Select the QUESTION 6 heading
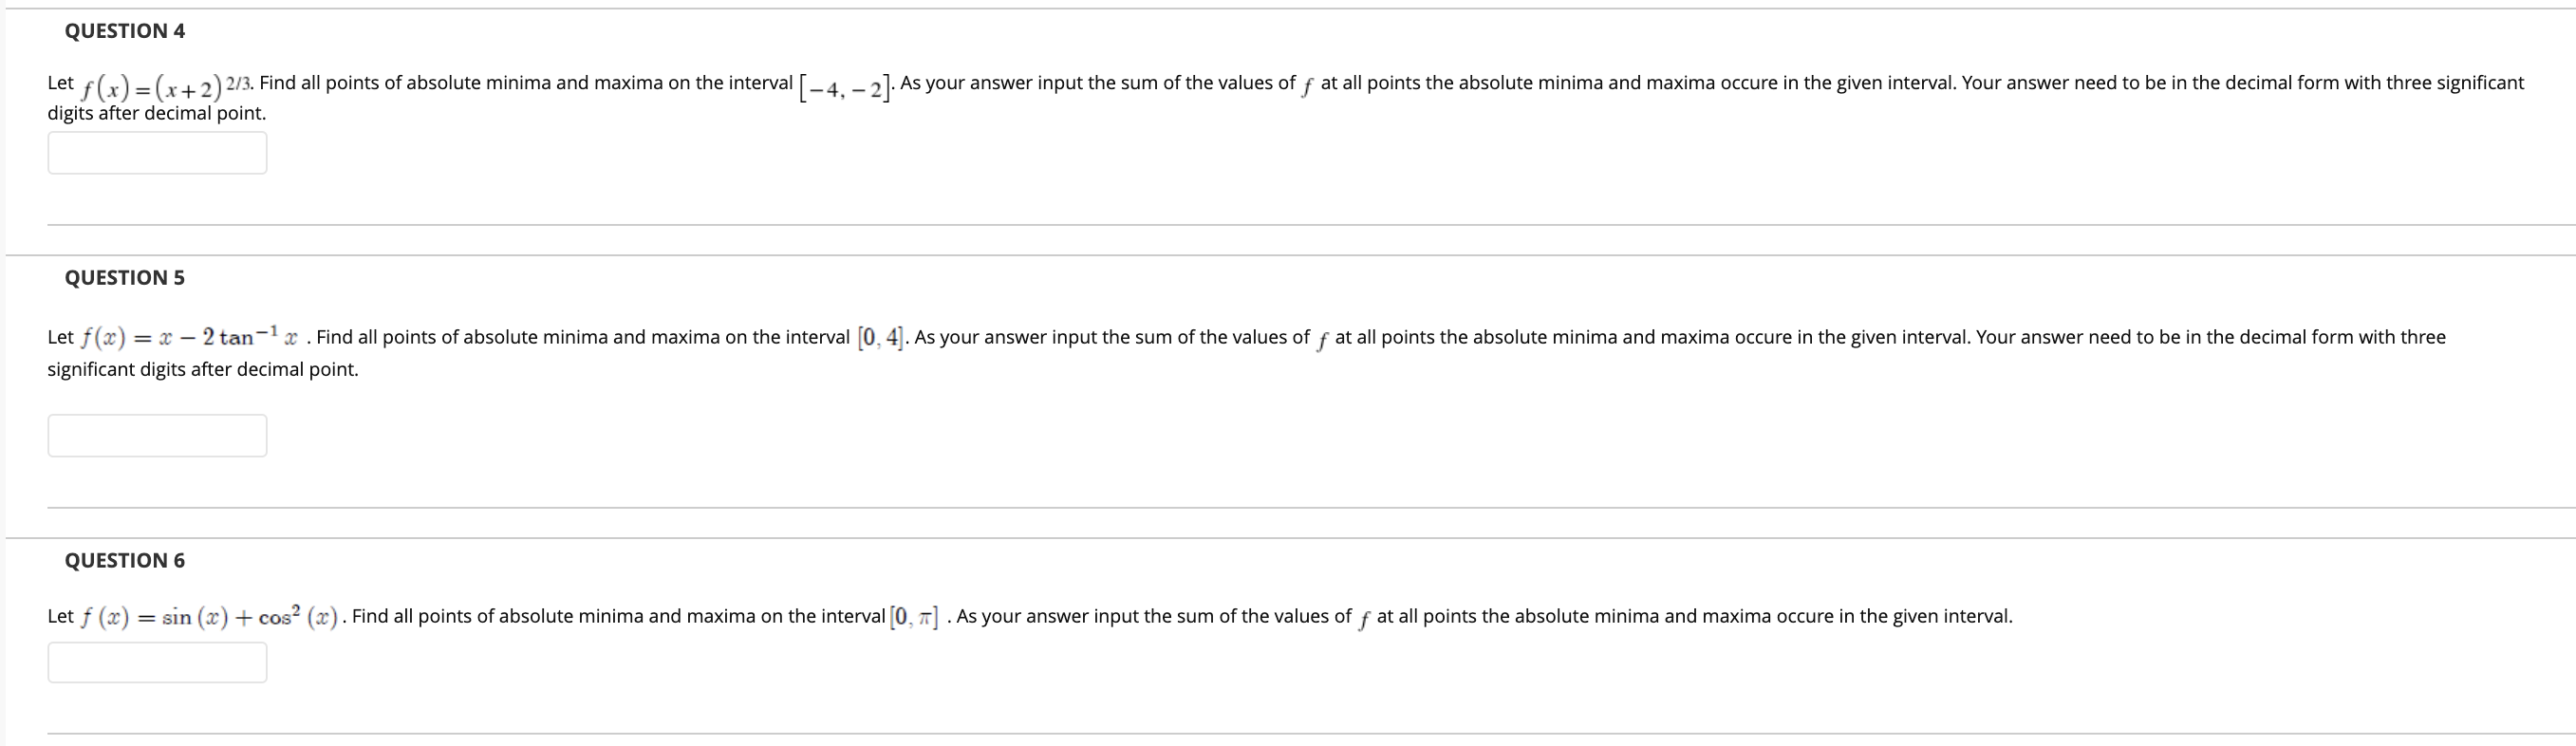The width and height of the screenshot is (2576, 746). 123,561
